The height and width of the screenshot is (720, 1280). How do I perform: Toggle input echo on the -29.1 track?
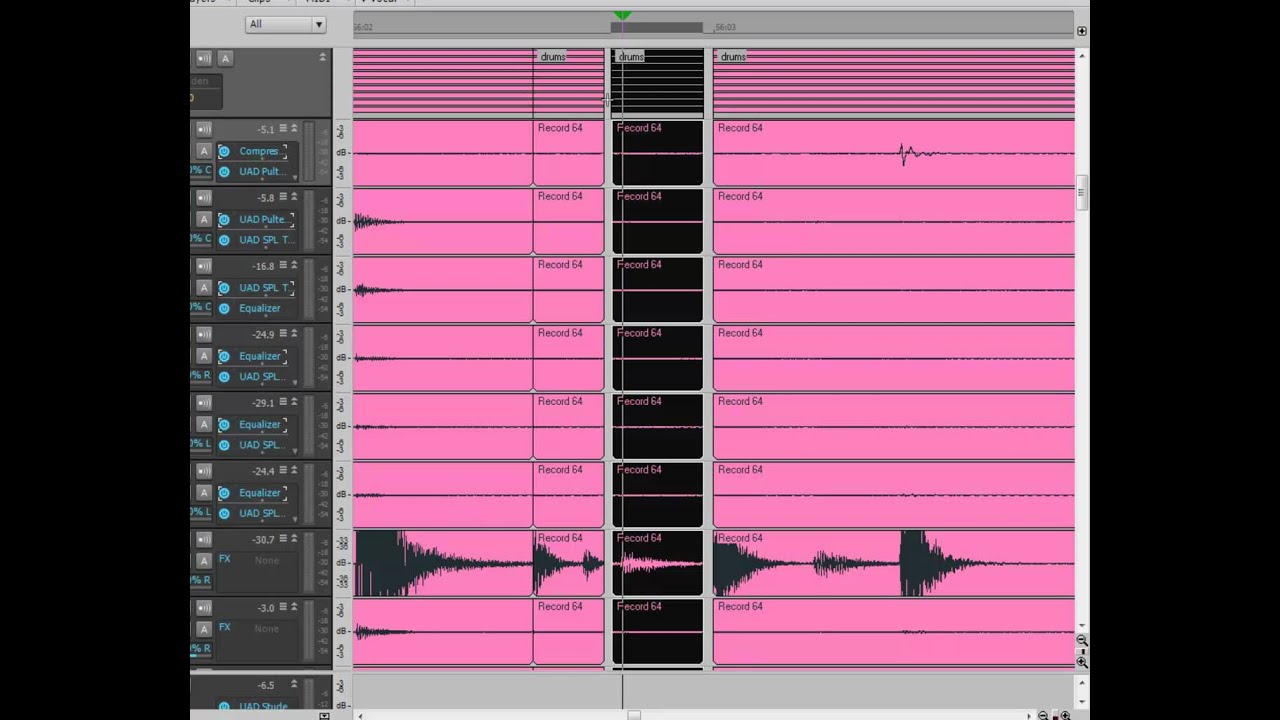click(x=204, y=402)
